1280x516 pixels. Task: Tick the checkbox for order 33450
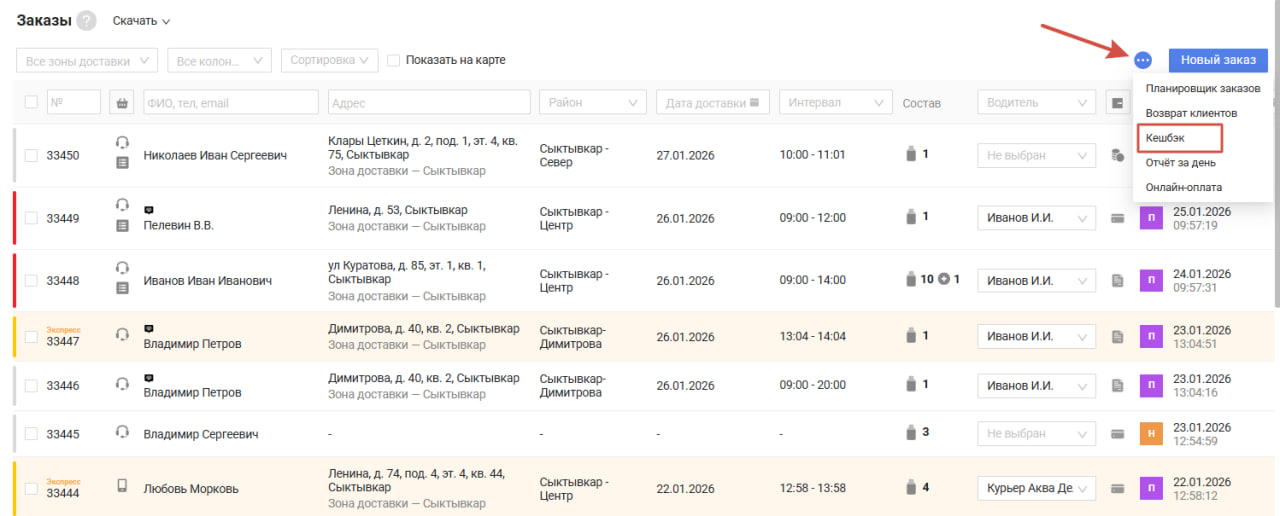pos(31,156)
